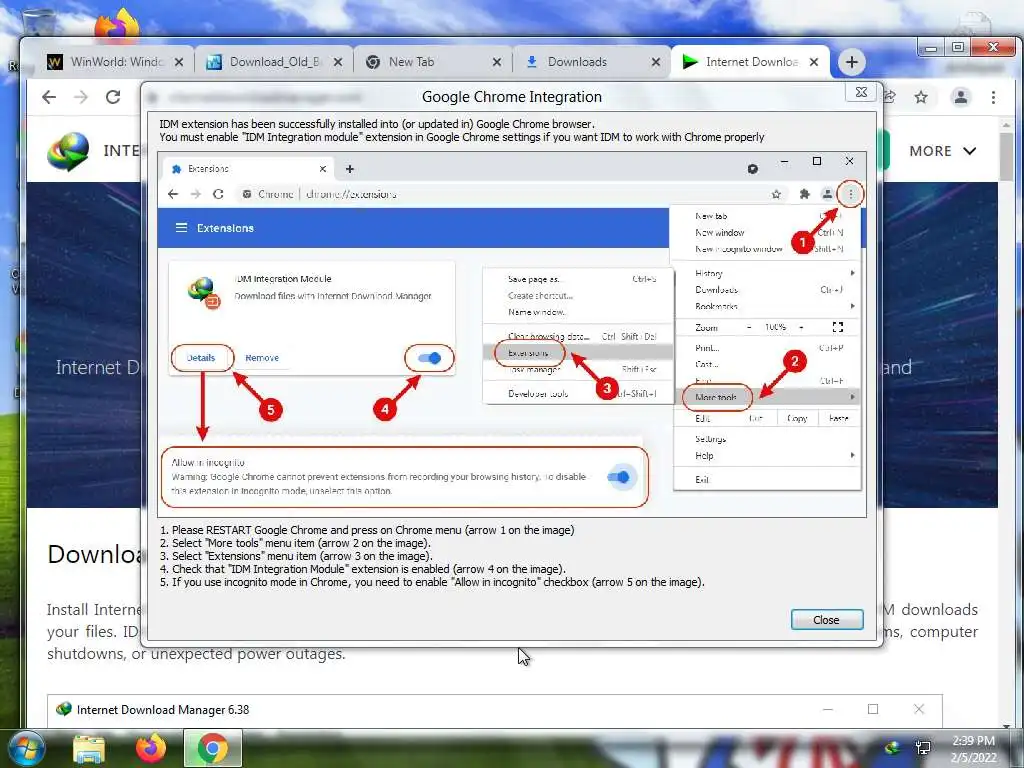Click the Chrome taskbar button
1024x768 pixels.
(x=213, y=748)
